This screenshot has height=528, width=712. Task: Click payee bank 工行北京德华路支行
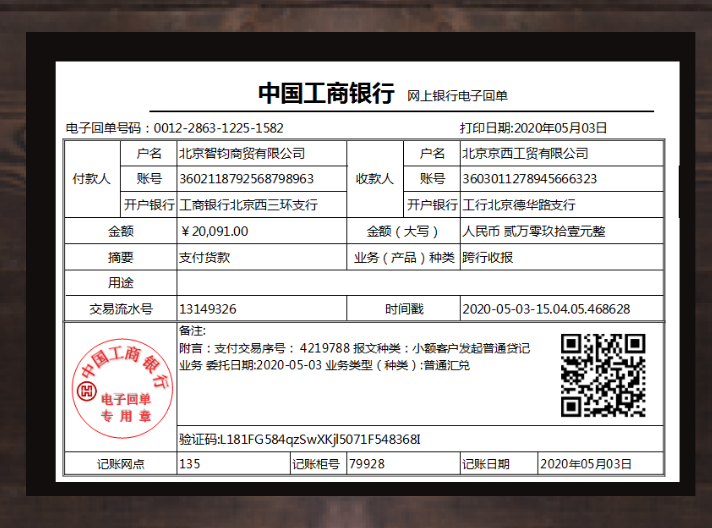pos(519,205)
